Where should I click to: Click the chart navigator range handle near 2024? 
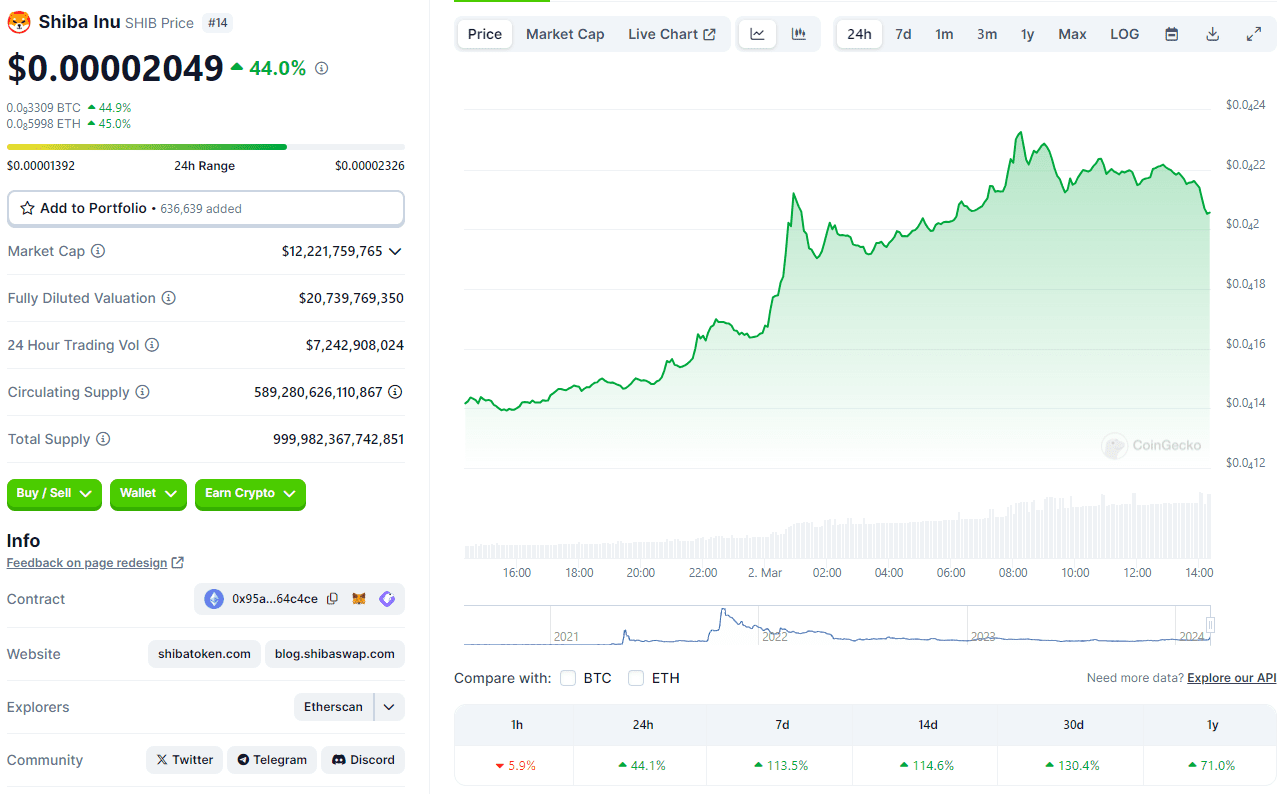[1210, 625]
